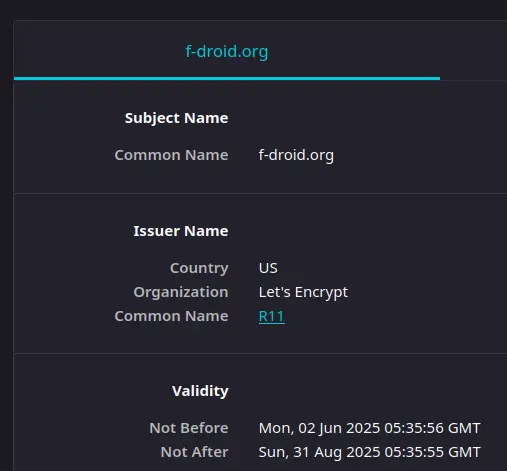Image resolution: width=507 pixels, height=471 pixels.
Task: Click the blue active tab underline indicator
Action: [x=227, y=79]
